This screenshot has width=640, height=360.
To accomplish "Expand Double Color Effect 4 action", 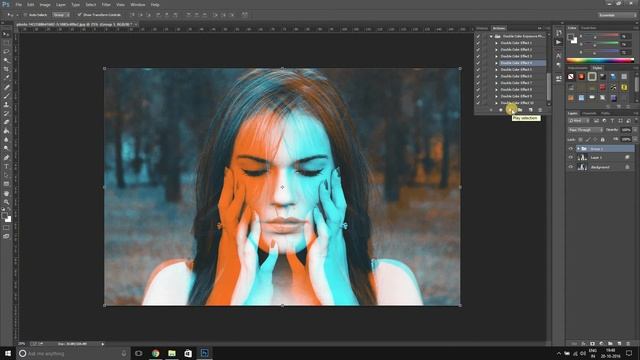I will click(x=497, y=63).
